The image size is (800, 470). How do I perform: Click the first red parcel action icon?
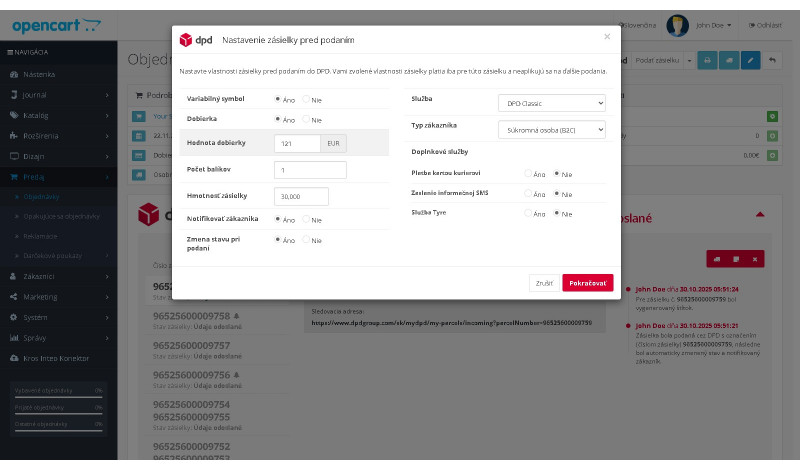coord(716,259)
